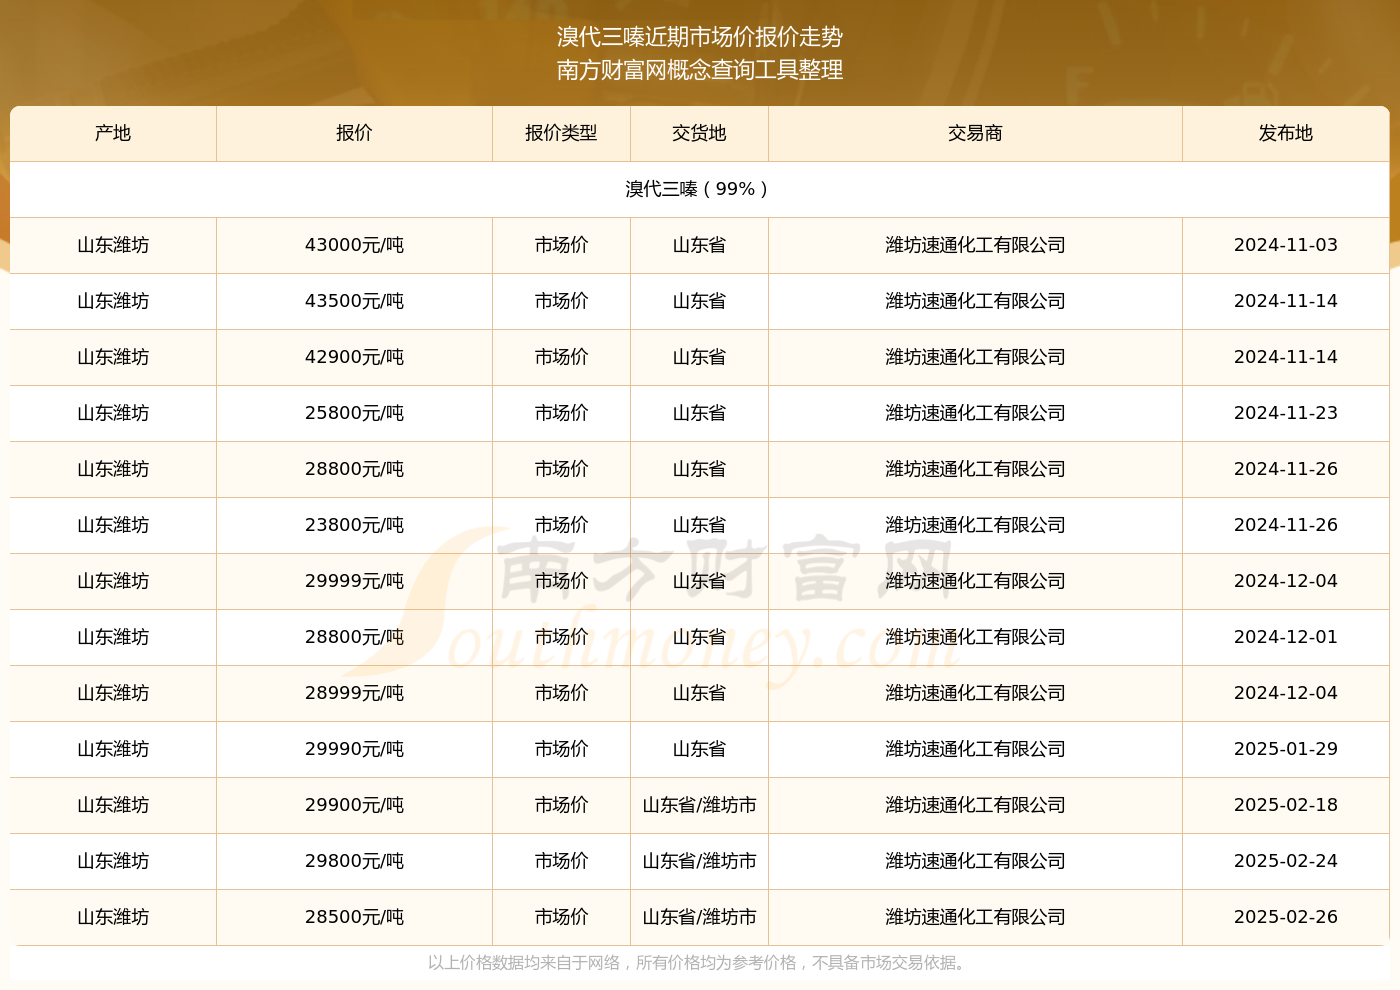This screenshot has height=990, width=1400.
Task: Select 28800元/吨 in the 2024-12-01 row
Action: click(354, 637)
